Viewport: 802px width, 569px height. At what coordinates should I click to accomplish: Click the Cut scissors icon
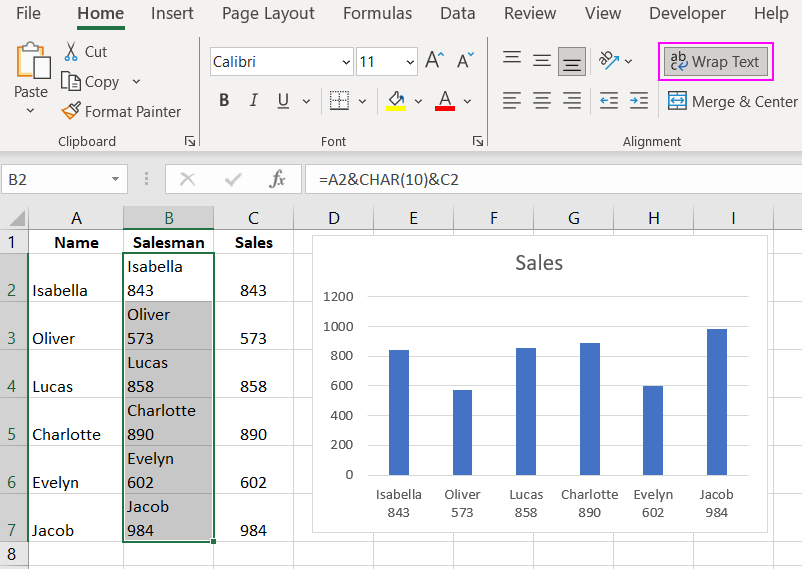pos(71,52)
